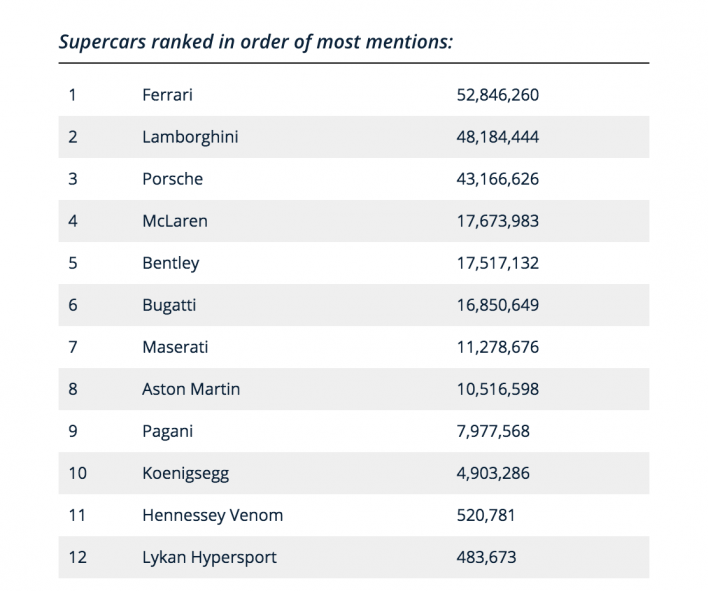Click the McLaren table entry
Viewport: 708px width, 591px height.
175,221
